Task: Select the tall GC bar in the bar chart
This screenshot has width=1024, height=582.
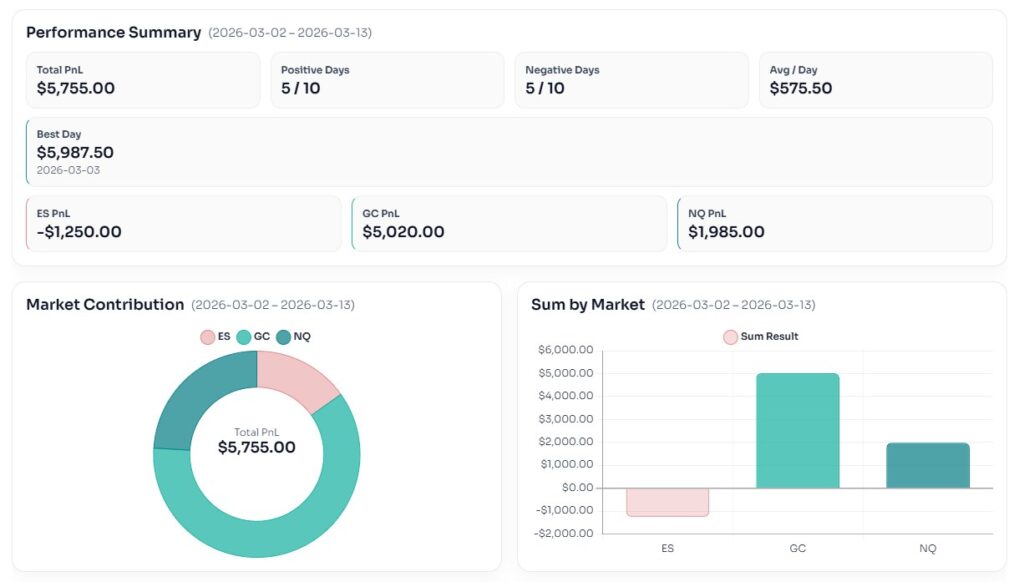Action: tap(797, 430)
